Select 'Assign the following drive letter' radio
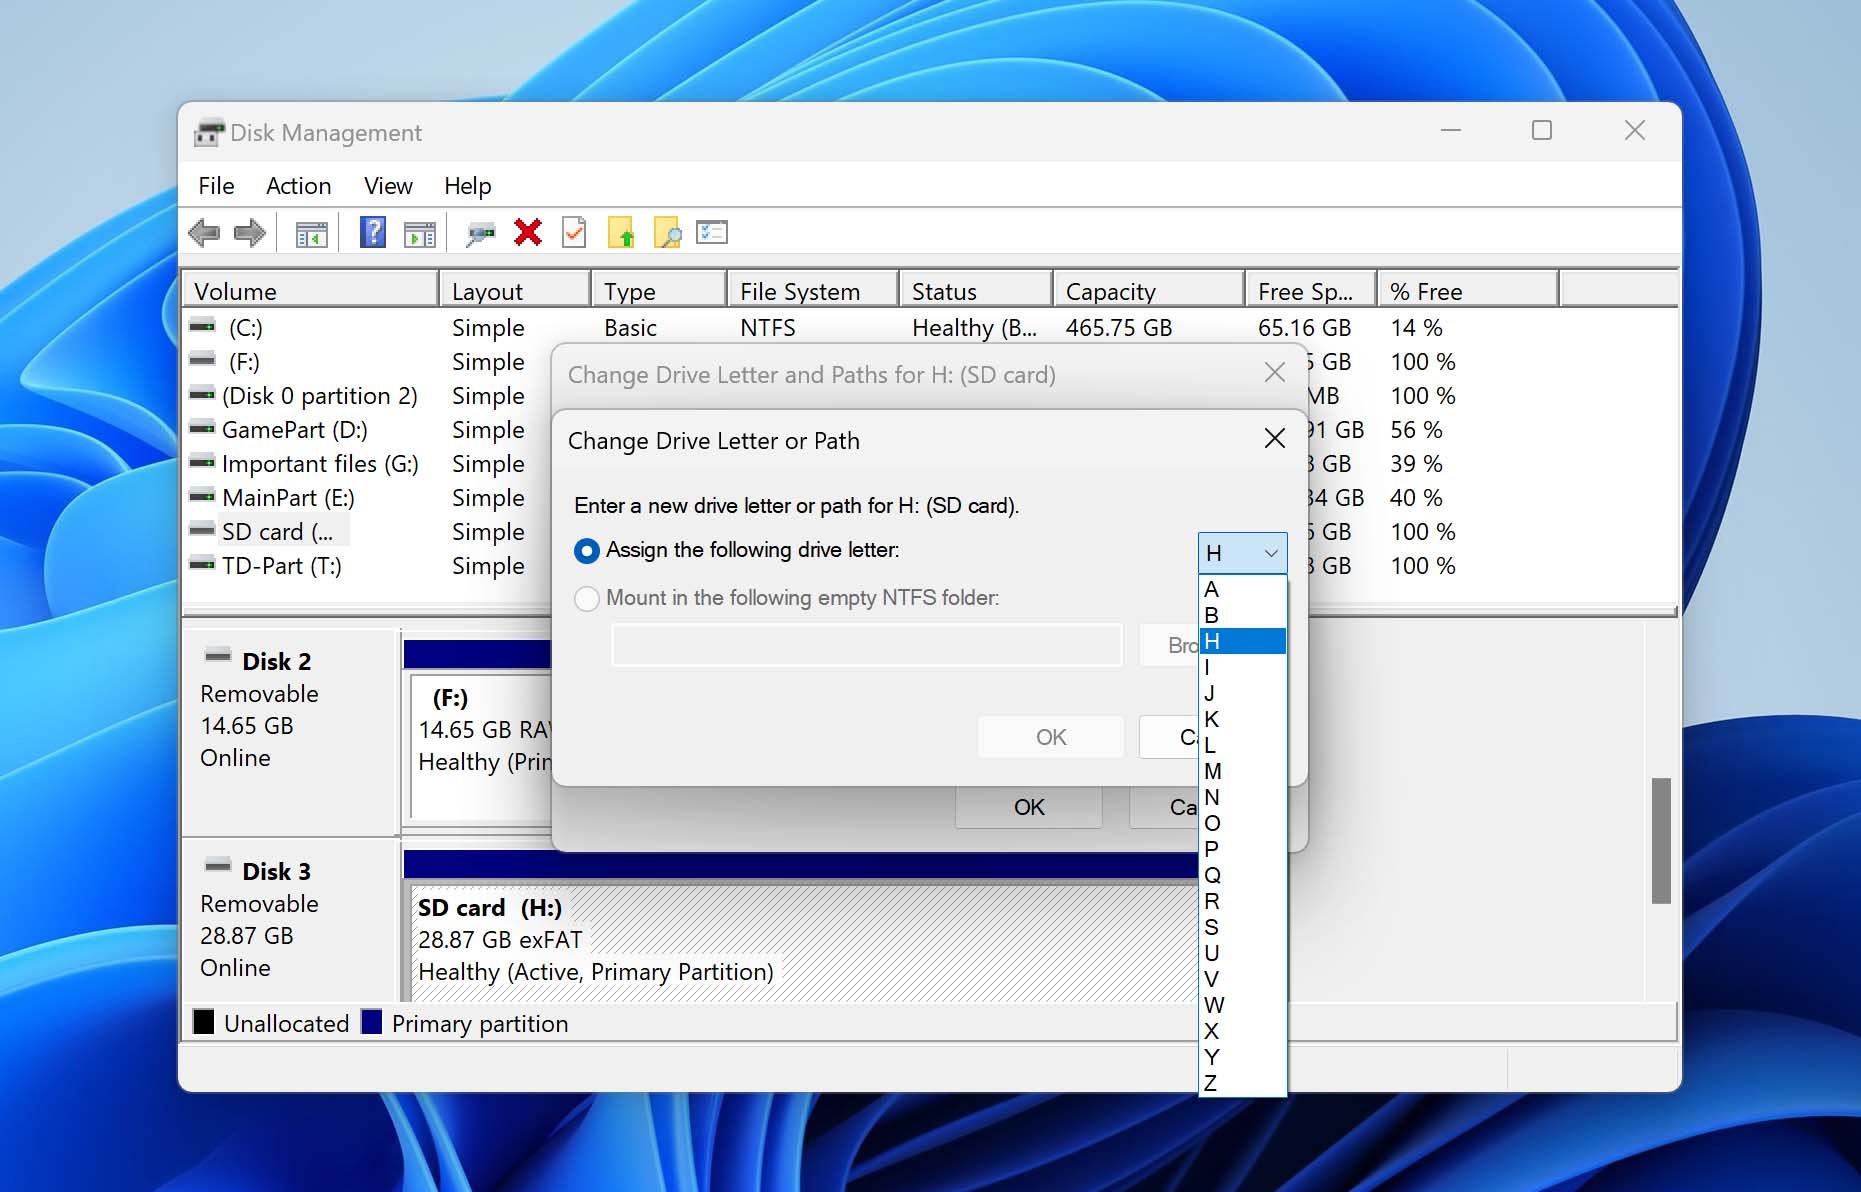 click(587, 551)
